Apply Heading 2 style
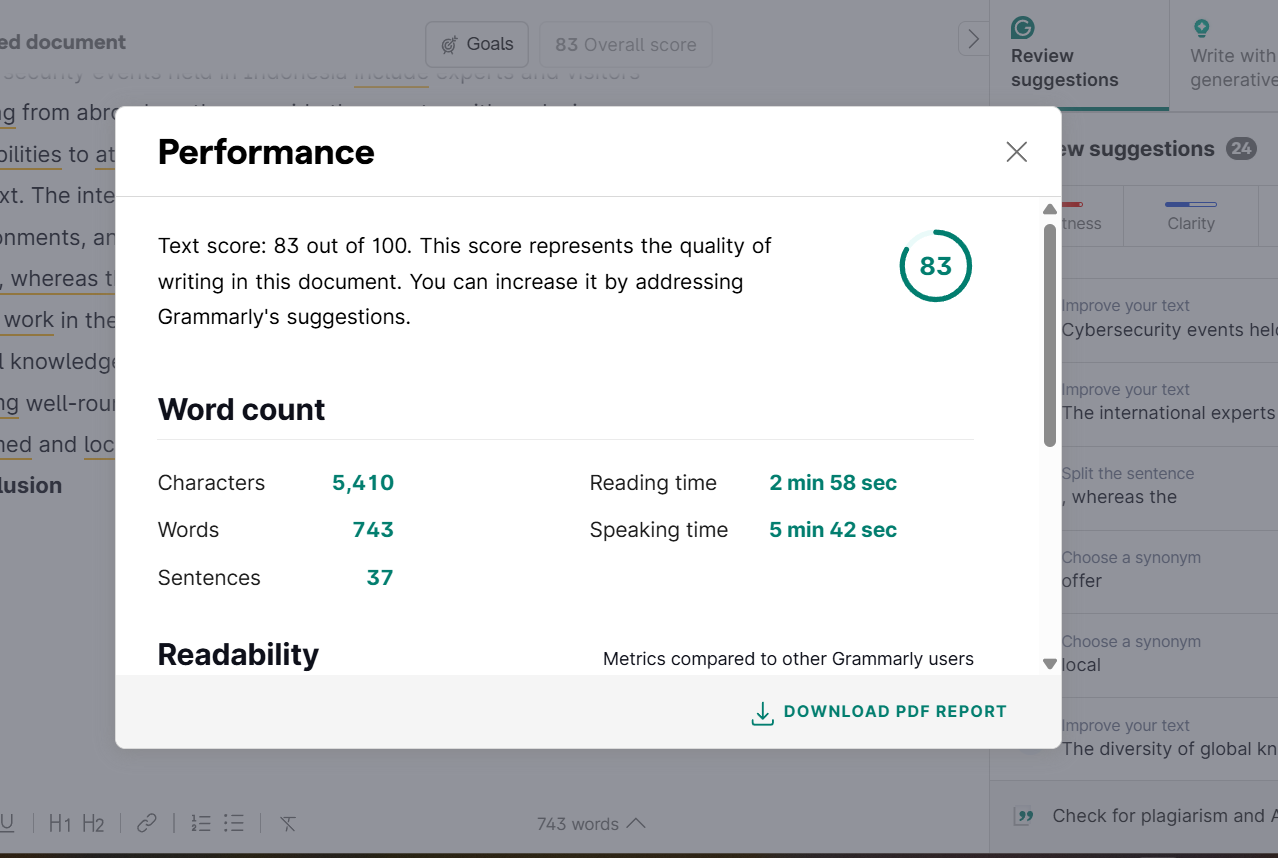 point(93,824)
